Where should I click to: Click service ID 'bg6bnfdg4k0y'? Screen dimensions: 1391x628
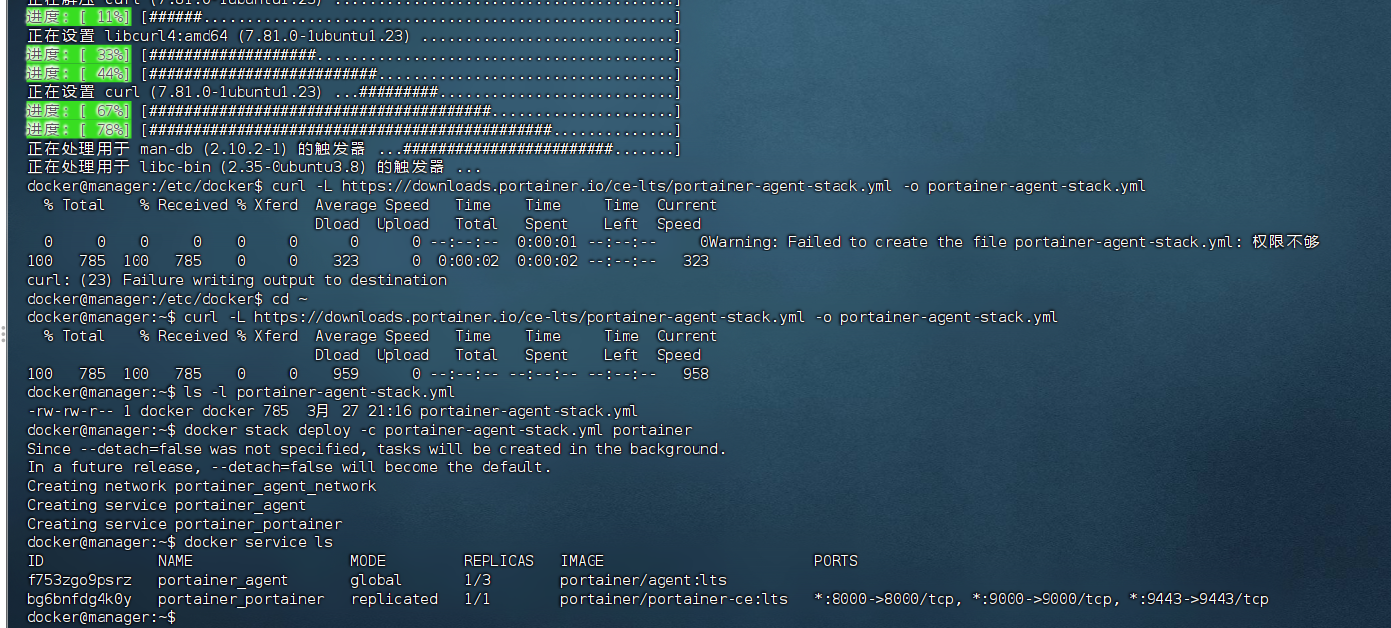(79, 599)
